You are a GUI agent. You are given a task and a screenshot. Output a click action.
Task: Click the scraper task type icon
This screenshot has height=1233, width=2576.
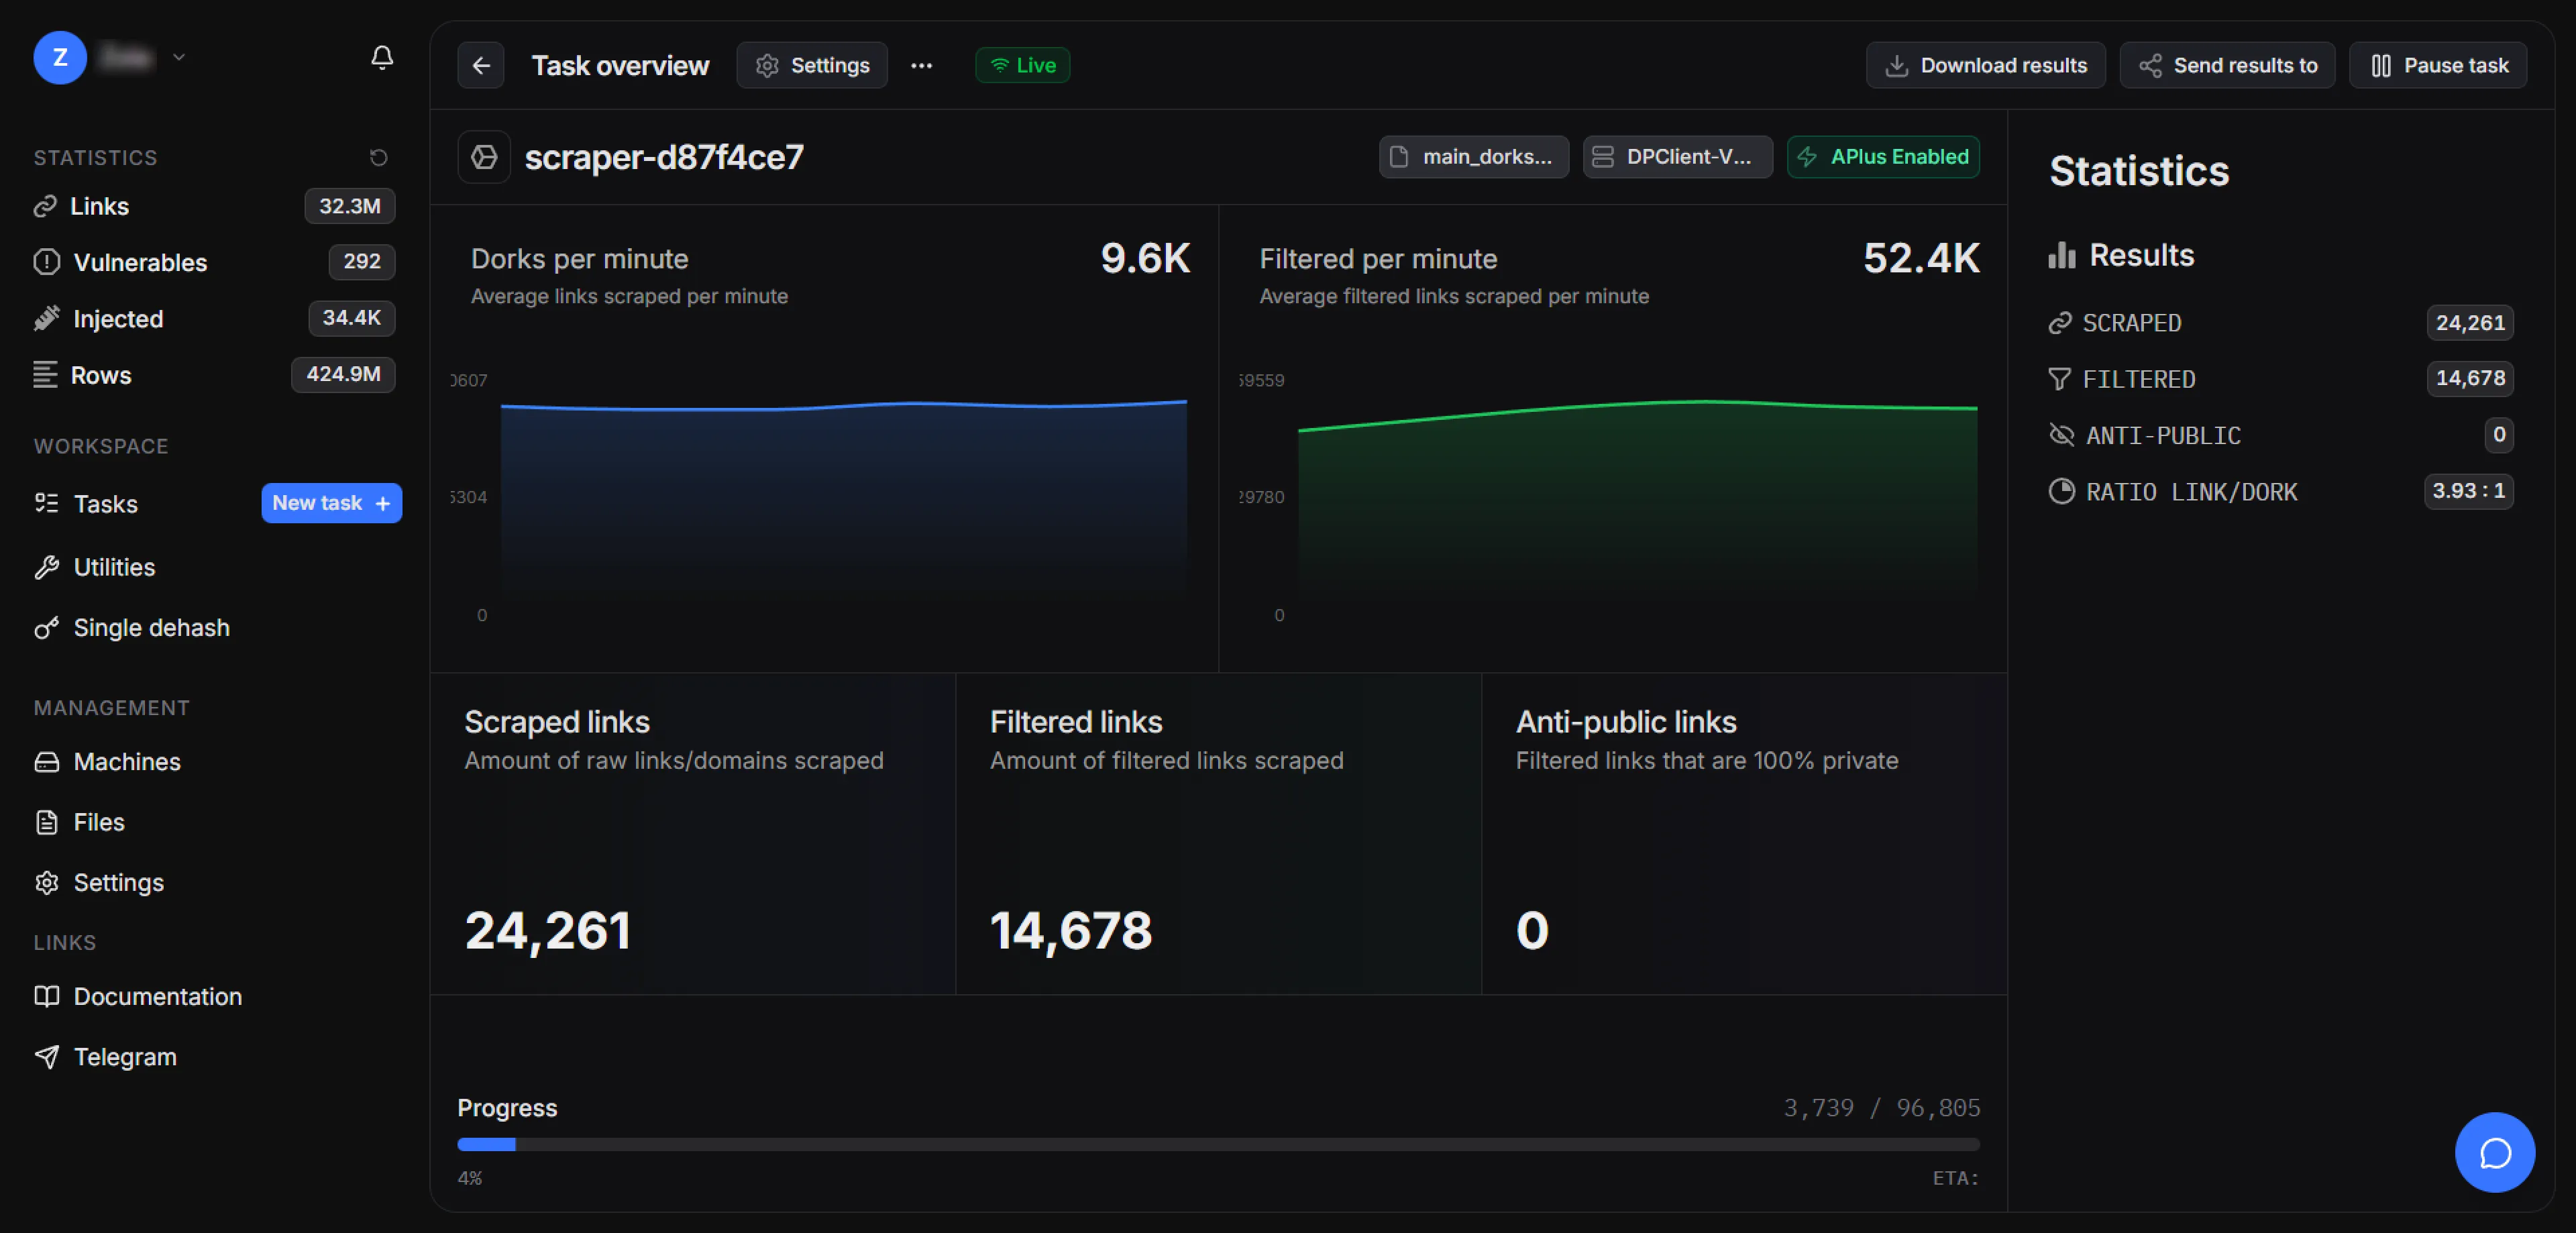pos(484,157)
